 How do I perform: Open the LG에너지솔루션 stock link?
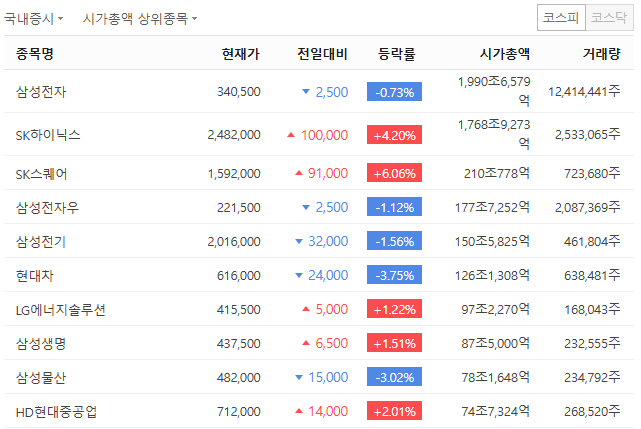(61, 310)
